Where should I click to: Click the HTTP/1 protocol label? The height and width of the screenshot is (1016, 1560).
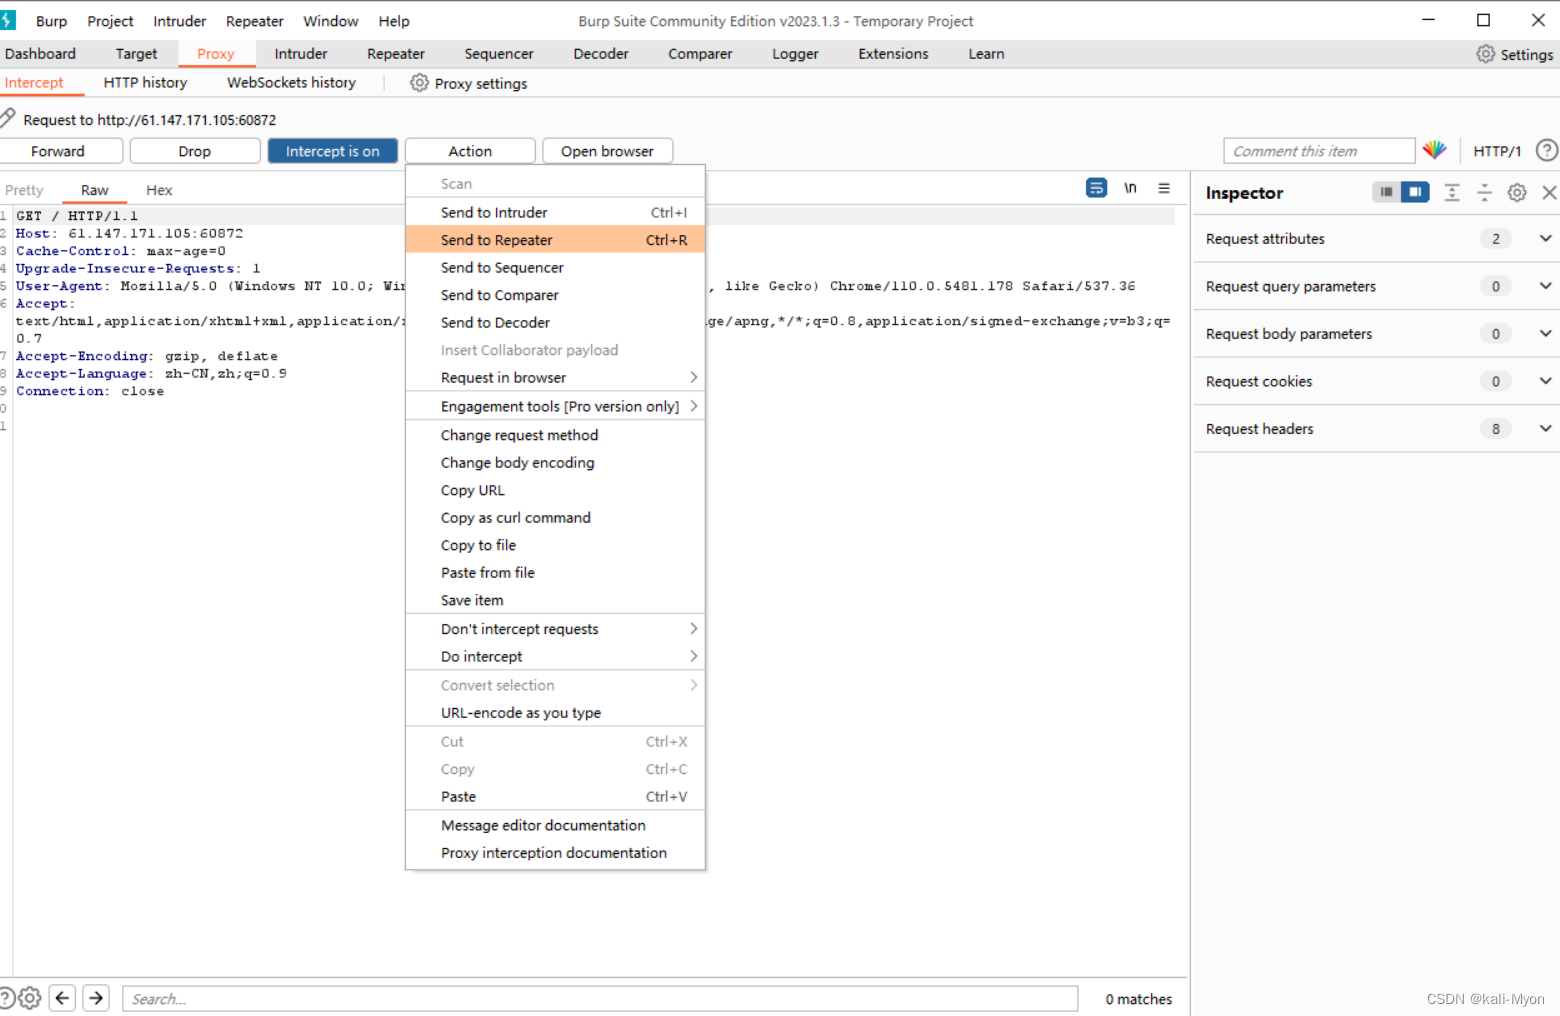pyautogui.click(x=1497, y=151)
